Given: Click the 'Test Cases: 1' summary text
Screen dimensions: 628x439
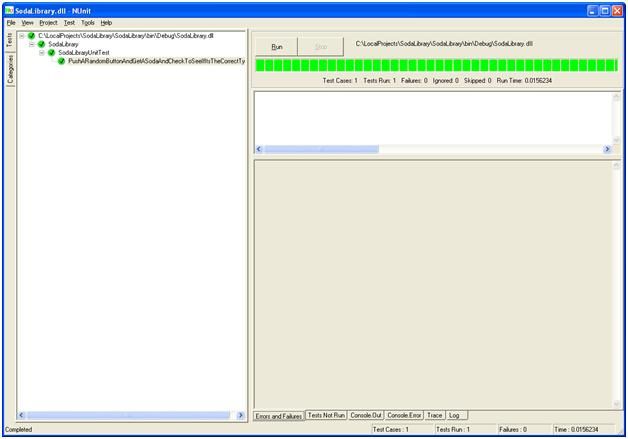Looking at the screenshot, I should click(x=340, y=81).
